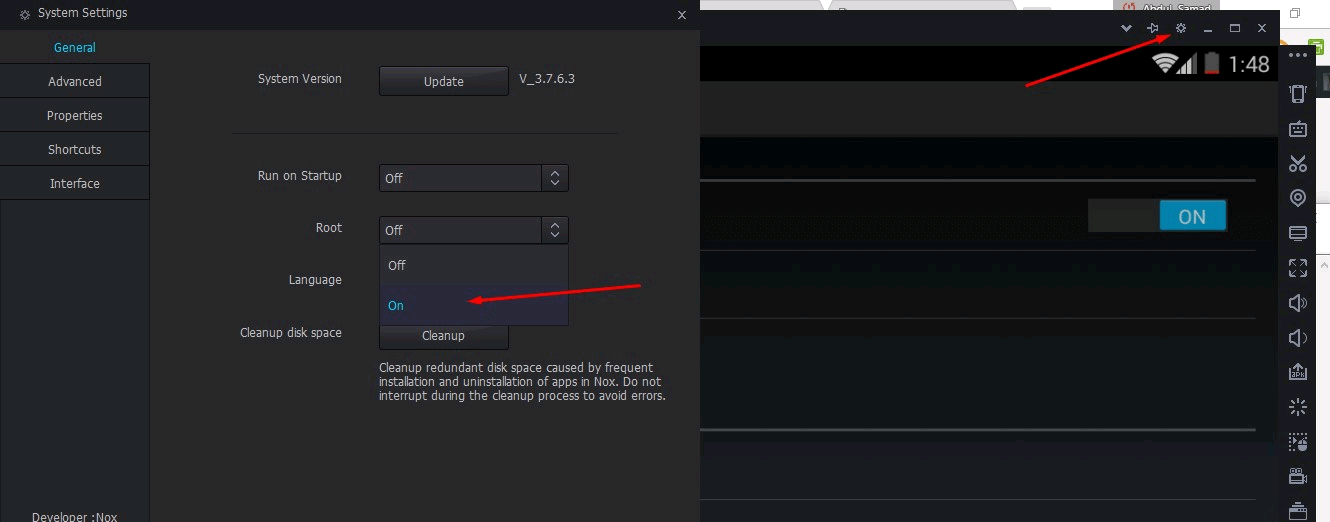This screenshot has height=522, width=1330.
Task: Open the down-chevron menu in Nox title bar
Action: [x=1126, y=28]
